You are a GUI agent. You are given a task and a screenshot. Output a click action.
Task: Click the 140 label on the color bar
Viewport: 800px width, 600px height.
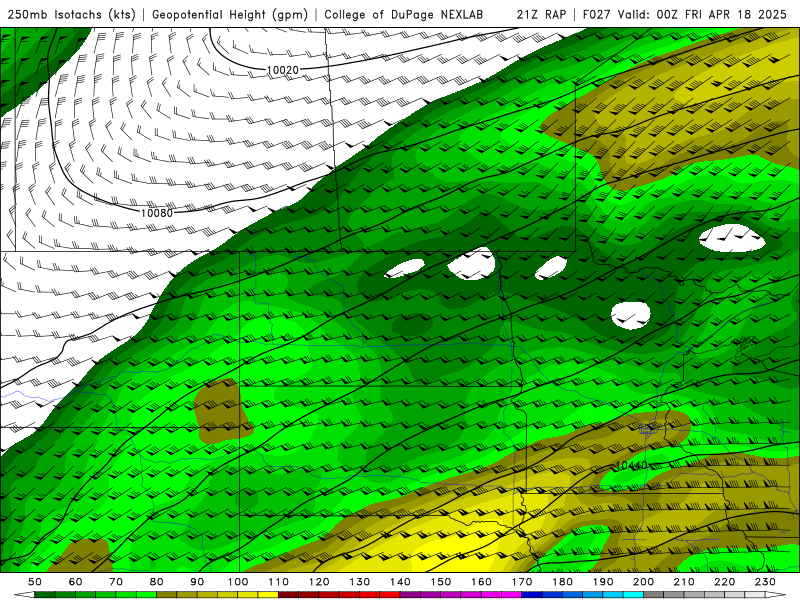pos(400,582)
